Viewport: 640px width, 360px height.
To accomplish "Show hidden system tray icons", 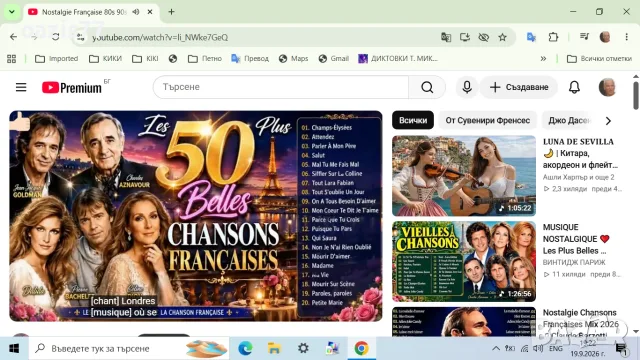I will (x=496, y=348).
